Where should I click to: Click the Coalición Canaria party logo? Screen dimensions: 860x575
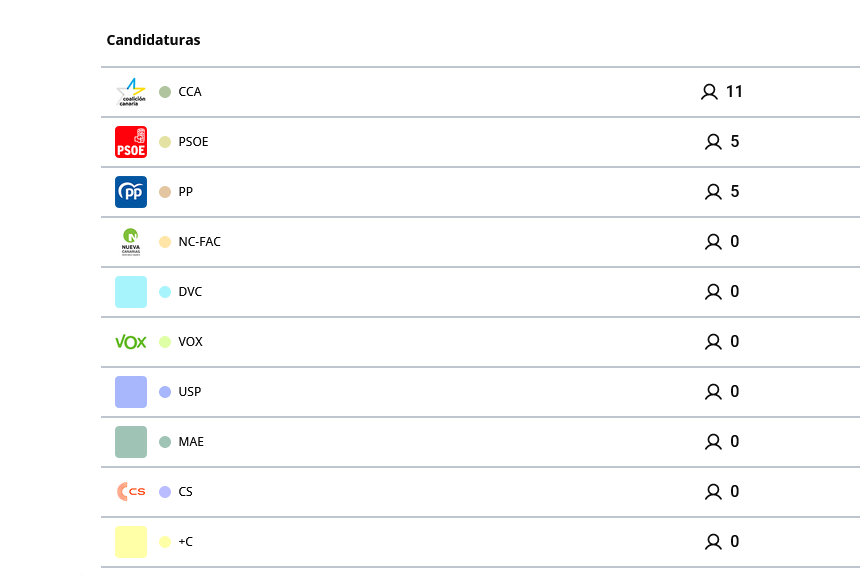click(131, 92)
